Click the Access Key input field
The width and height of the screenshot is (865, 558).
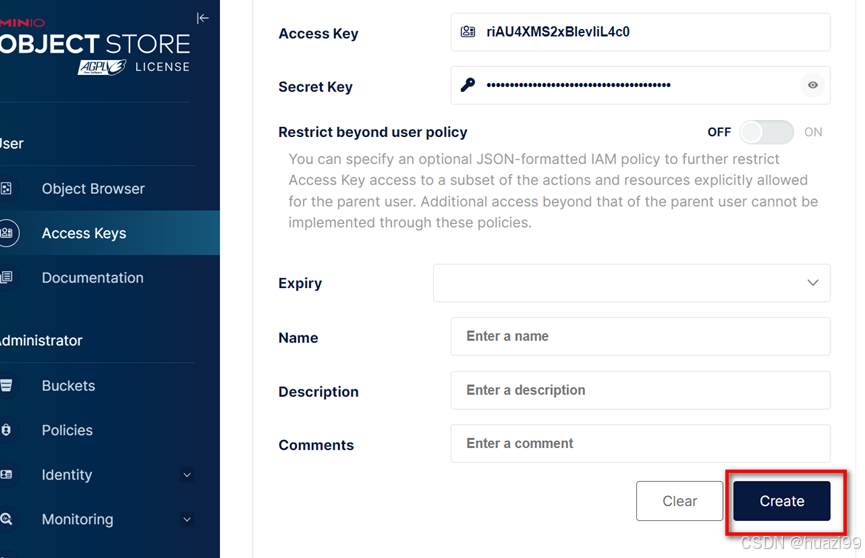pyautogui.click(x=640, y=32)
